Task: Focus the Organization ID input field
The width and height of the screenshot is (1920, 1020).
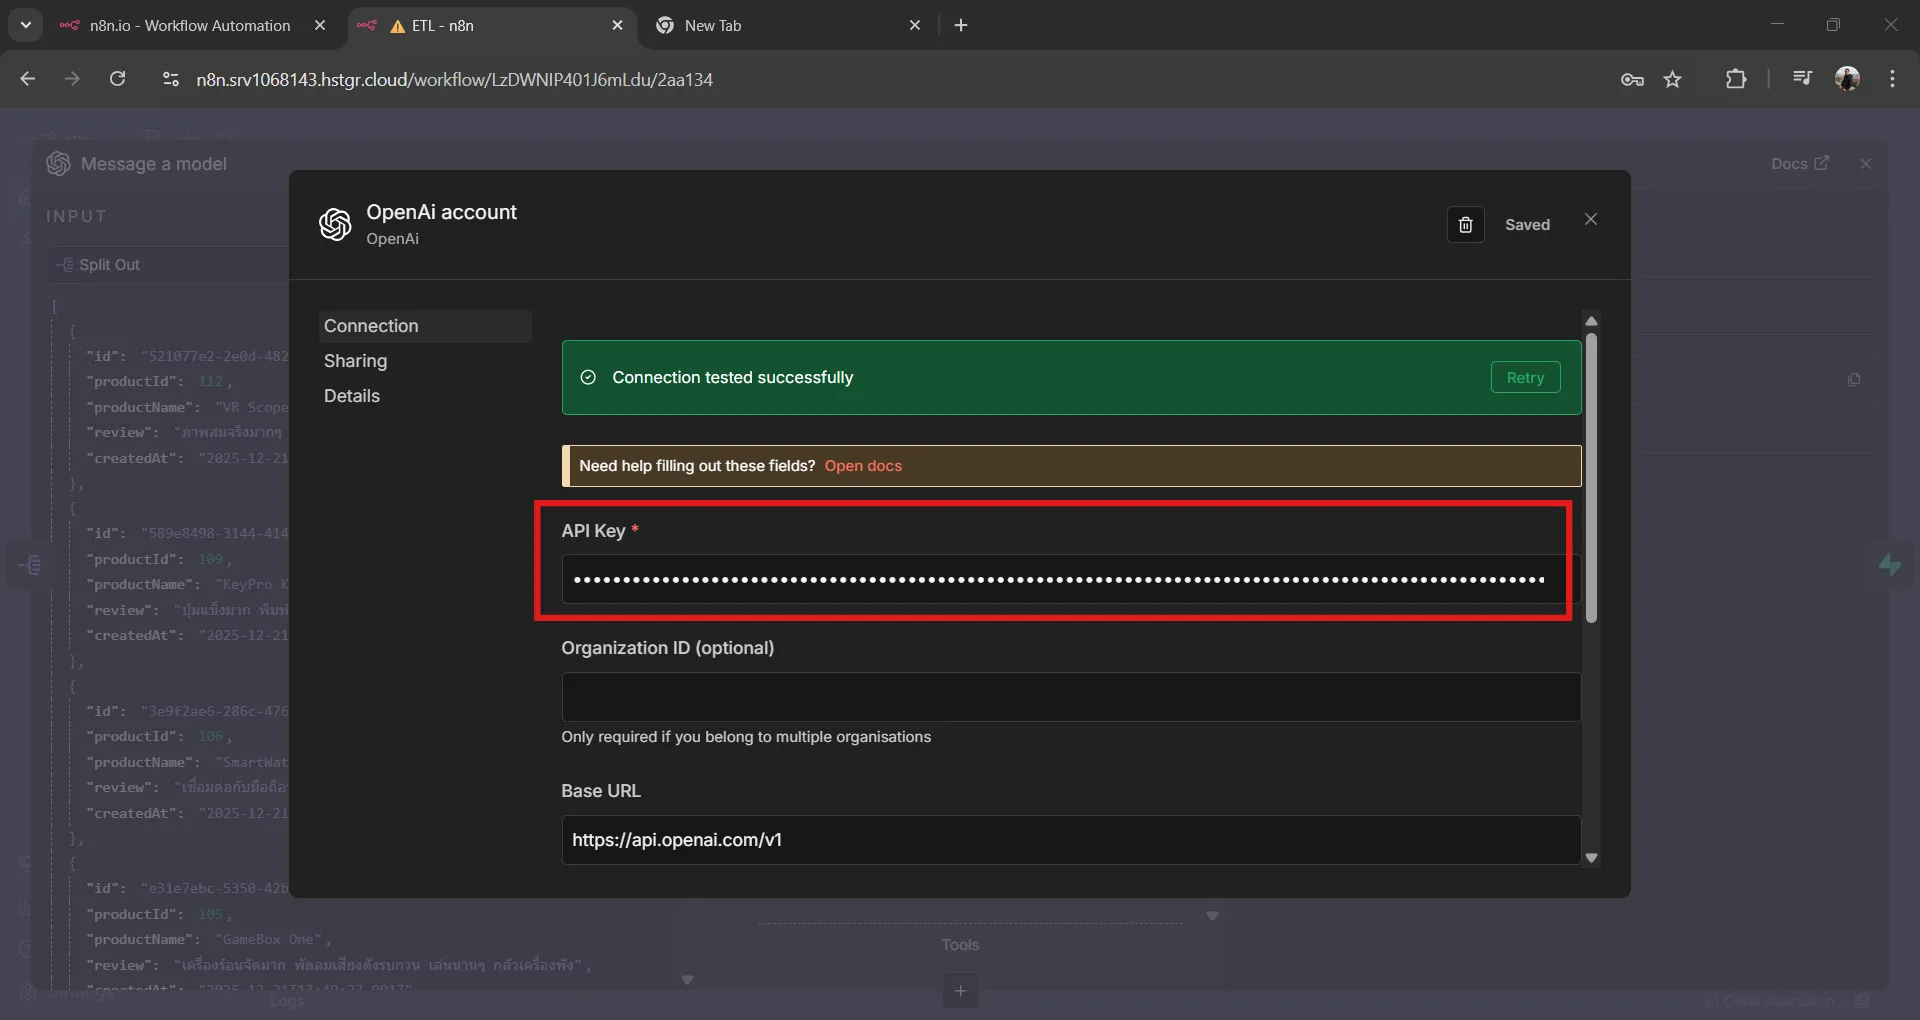Action: [x=1068, y=697]
